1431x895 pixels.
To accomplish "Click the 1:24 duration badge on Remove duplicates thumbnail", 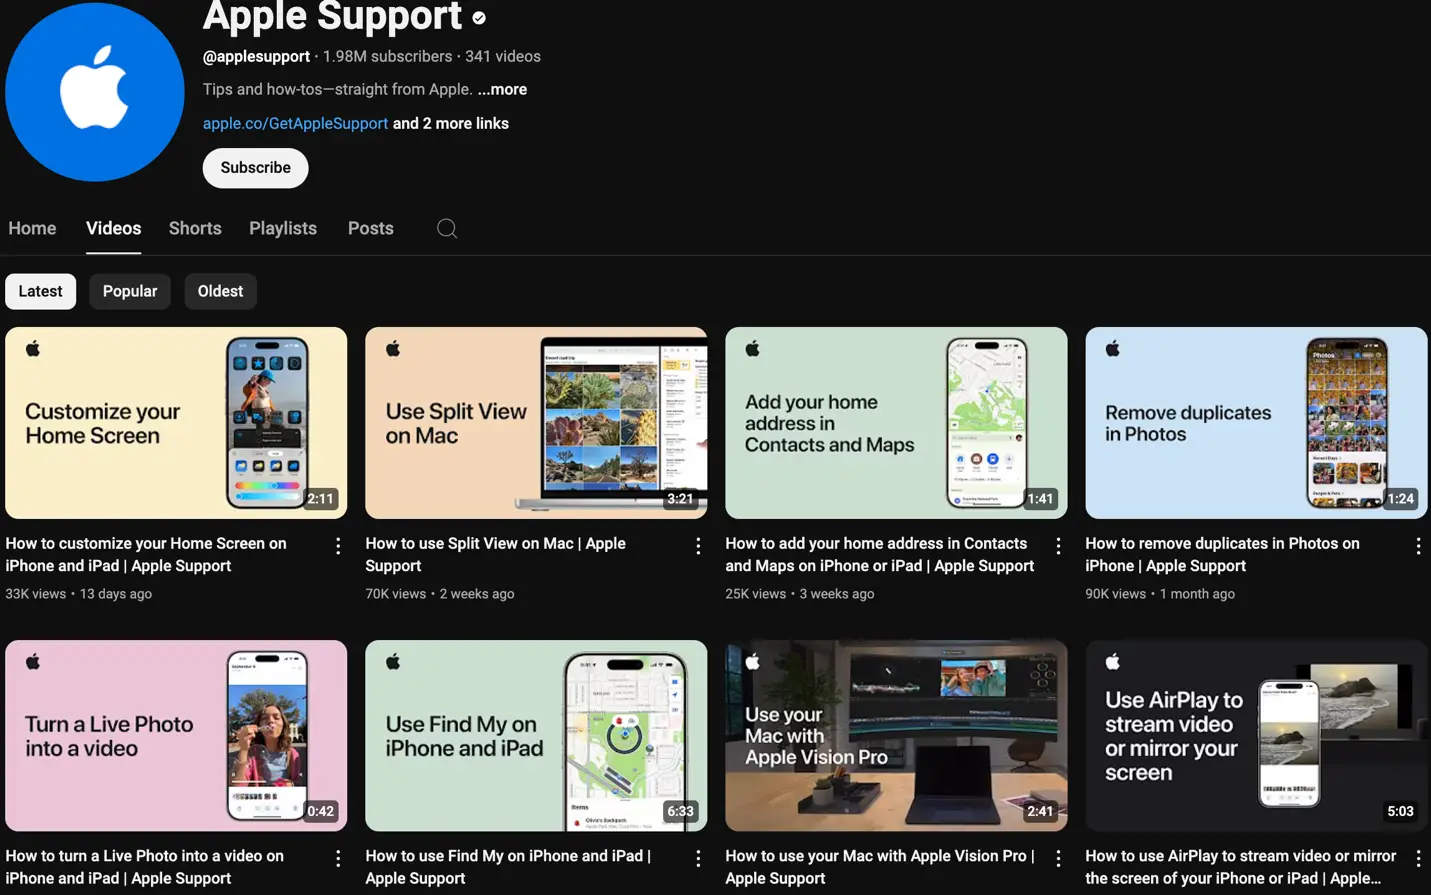I will pos(1400,499).
